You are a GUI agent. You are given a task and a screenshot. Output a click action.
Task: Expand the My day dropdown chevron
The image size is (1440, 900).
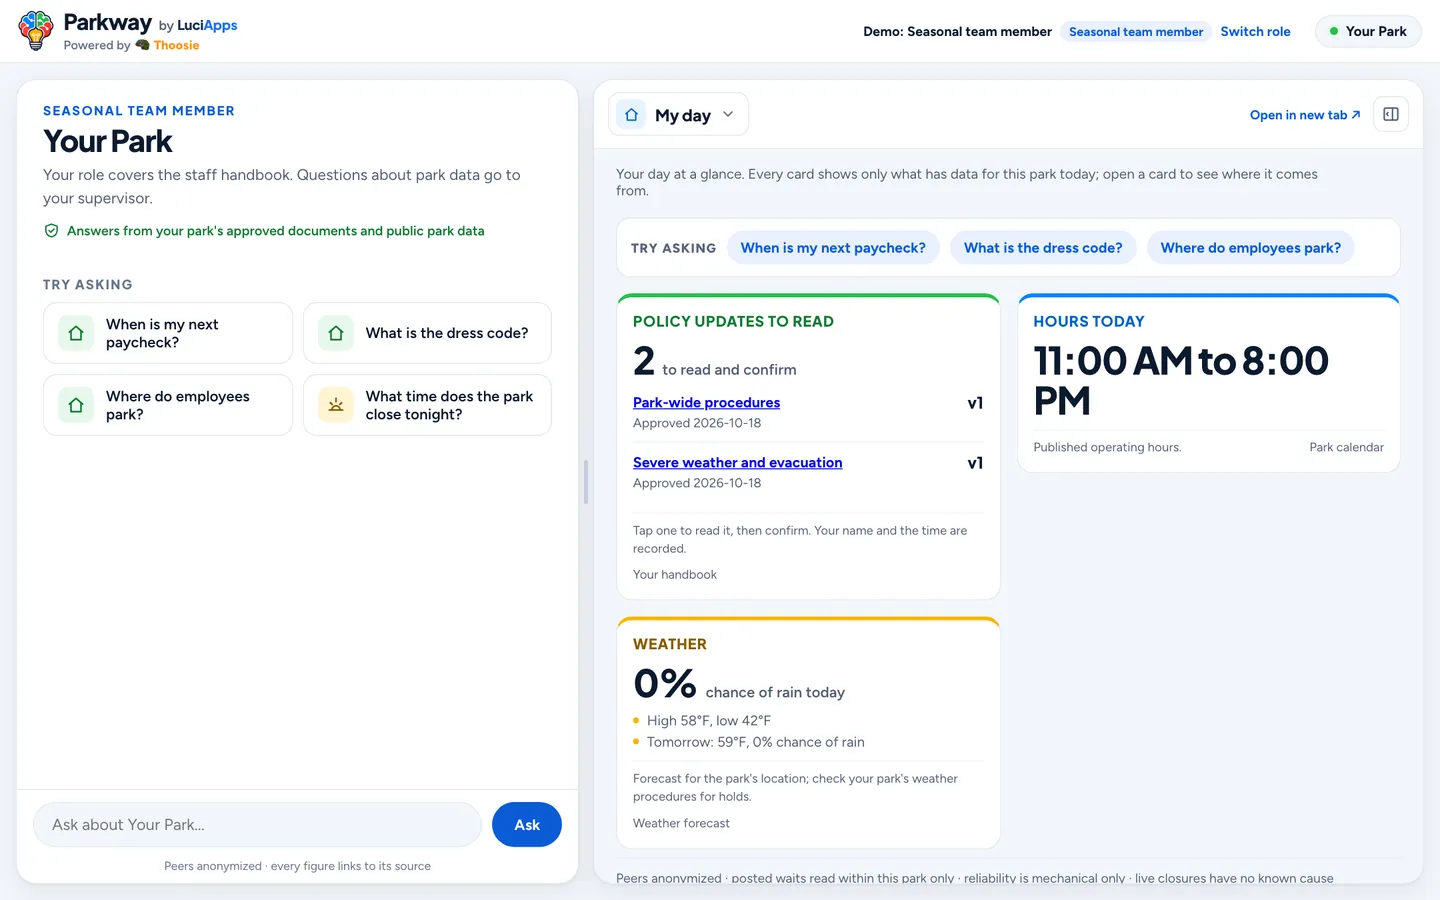(x=728, y=114)
